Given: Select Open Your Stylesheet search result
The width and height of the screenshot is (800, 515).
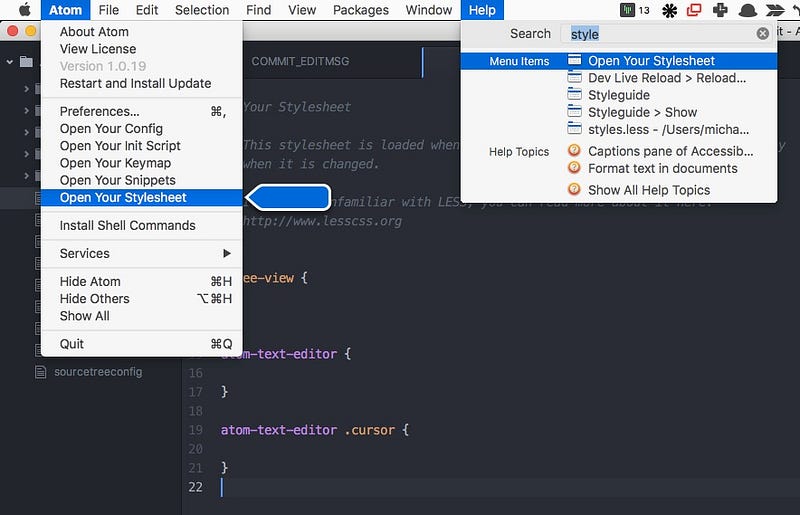Looking at the screenshot, I should point(619,61).
